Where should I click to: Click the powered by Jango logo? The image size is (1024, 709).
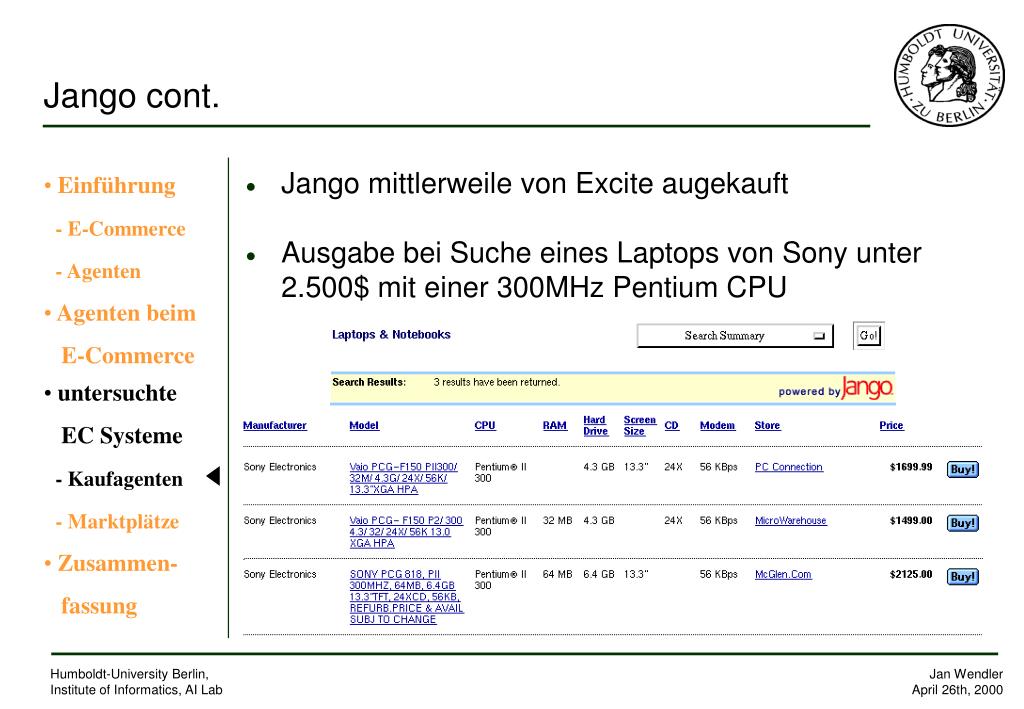pos(835,388)
